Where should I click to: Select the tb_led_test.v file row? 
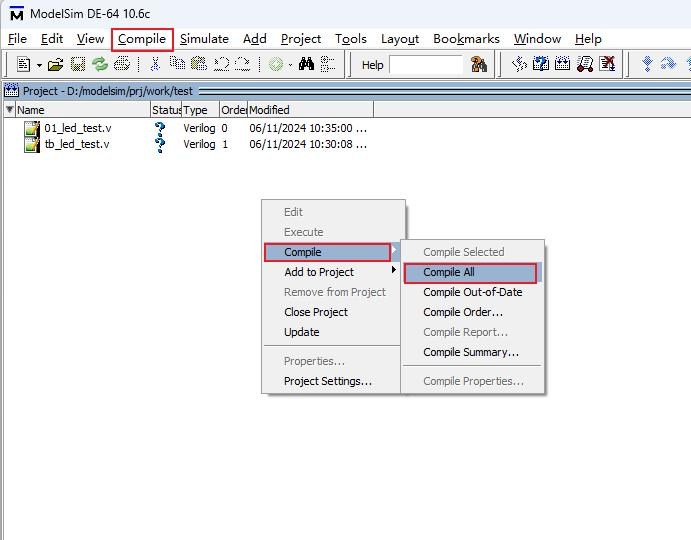[x=195, y=144]
